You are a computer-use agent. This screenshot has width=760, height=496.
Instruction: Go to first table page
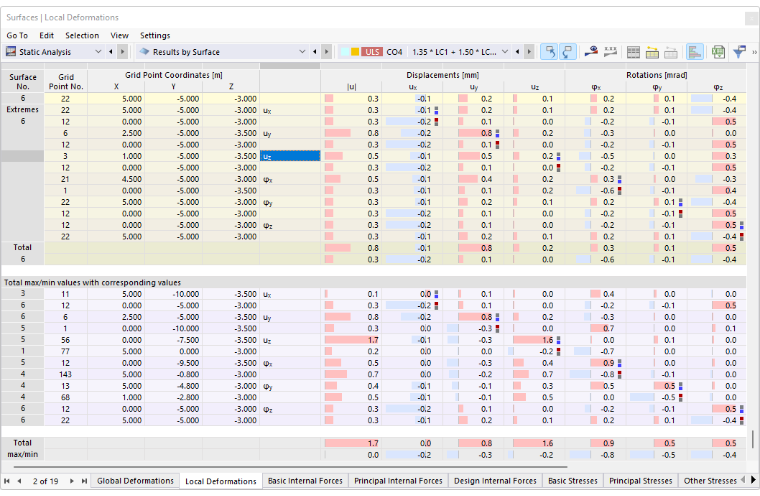[7, 481]
